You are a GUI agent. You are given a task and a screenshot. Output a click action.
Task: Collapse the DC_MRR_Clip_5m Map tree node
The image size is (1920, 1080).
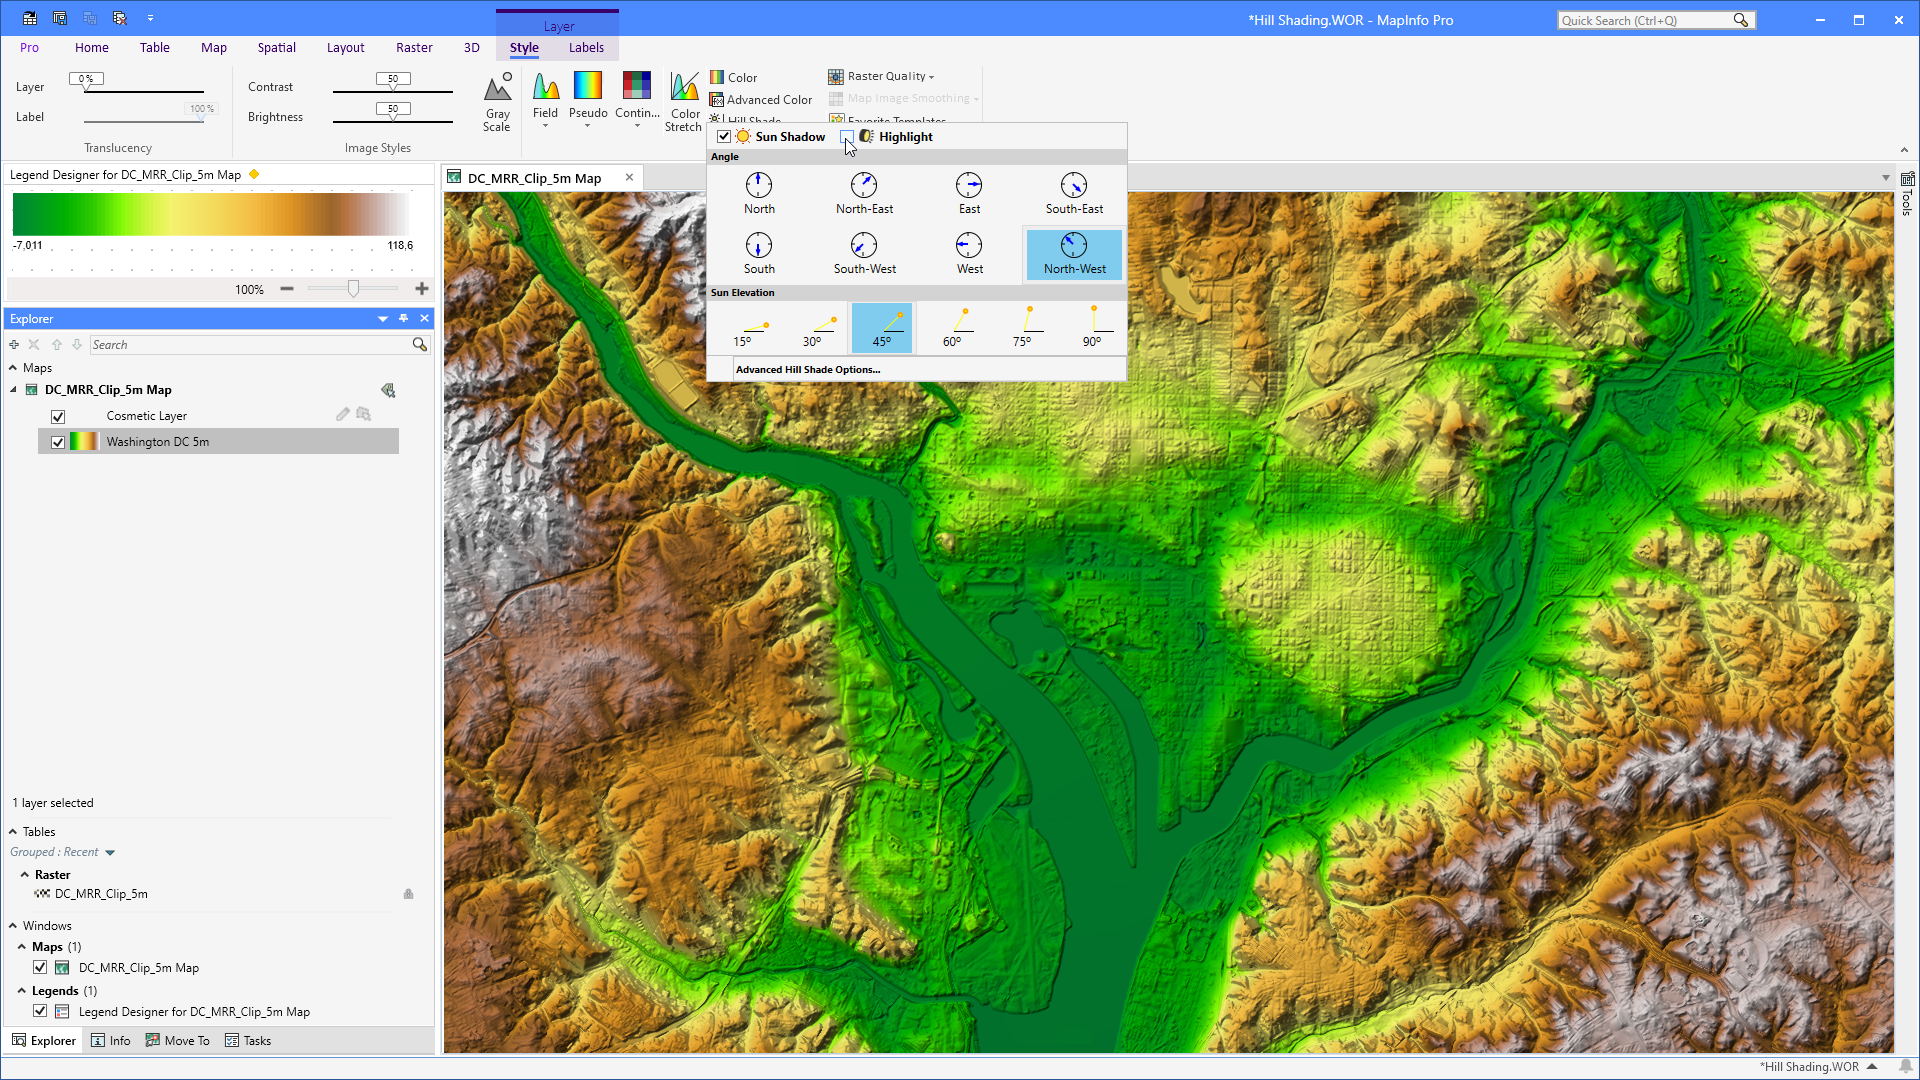click(13, 390)
